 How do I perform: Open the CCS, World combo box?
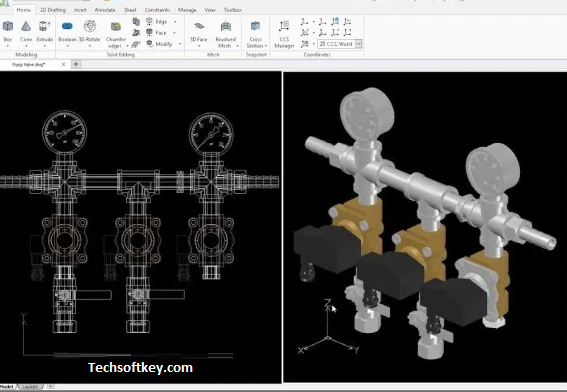point(339,44)
